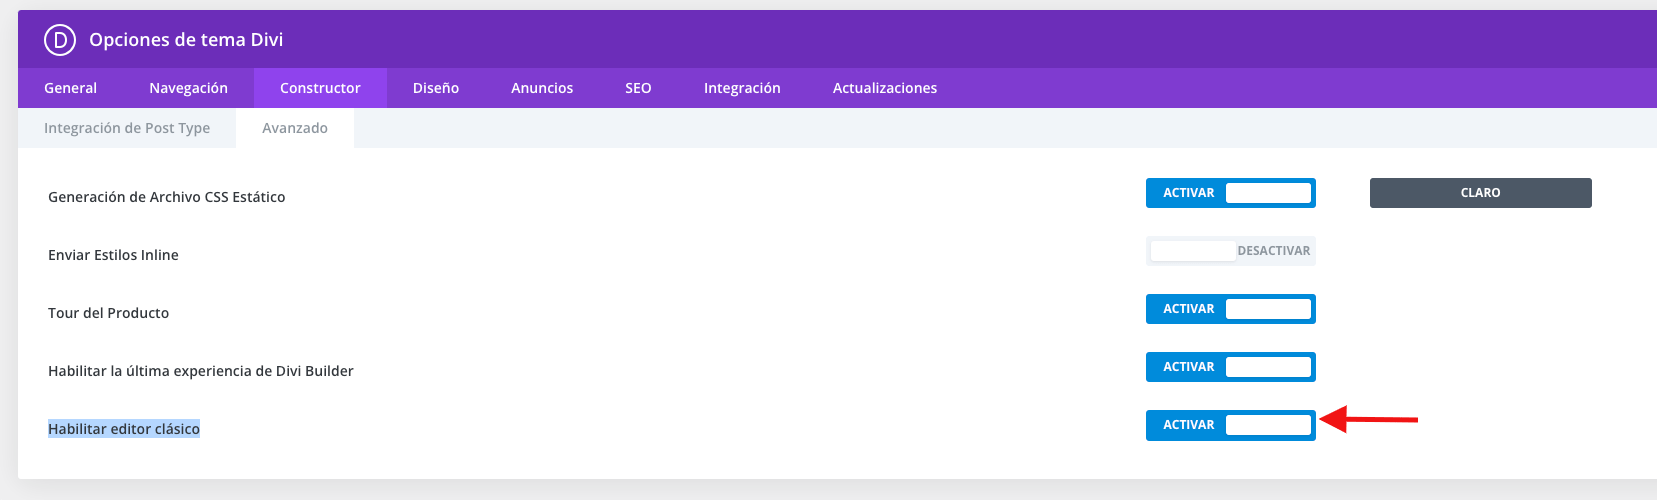Click 'Habilitar la última experiencia de Divi Builder' text
Screen dimensions: 1657x500
coord(201,371)
